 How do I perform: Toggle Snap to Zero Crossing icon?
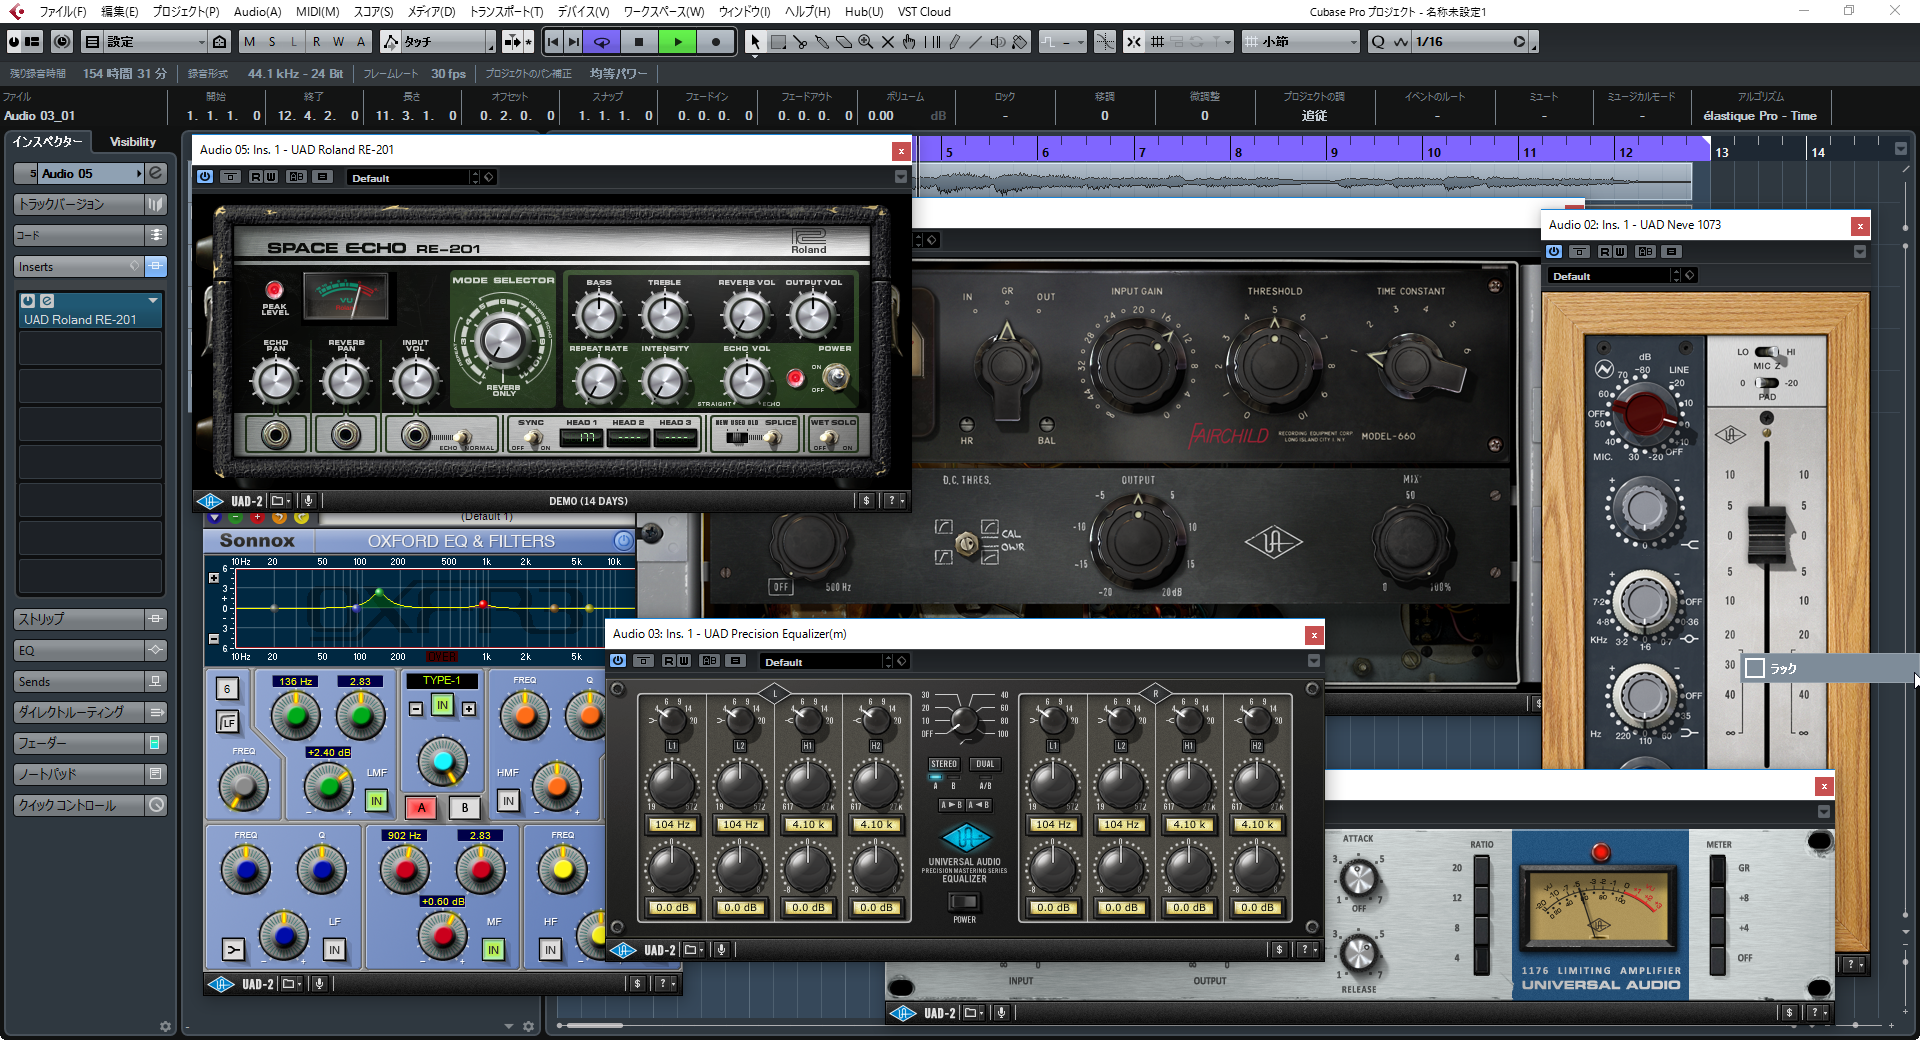tap(1105, 42)
